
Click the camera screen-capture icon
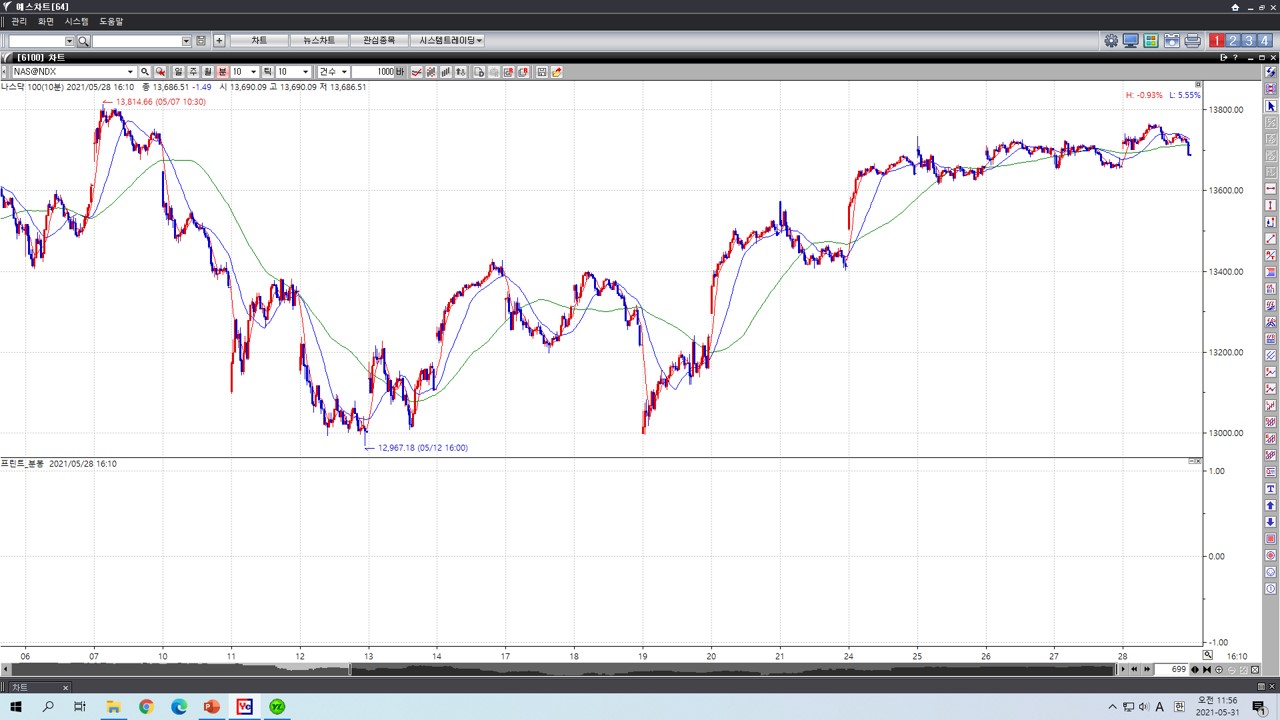1172,41
